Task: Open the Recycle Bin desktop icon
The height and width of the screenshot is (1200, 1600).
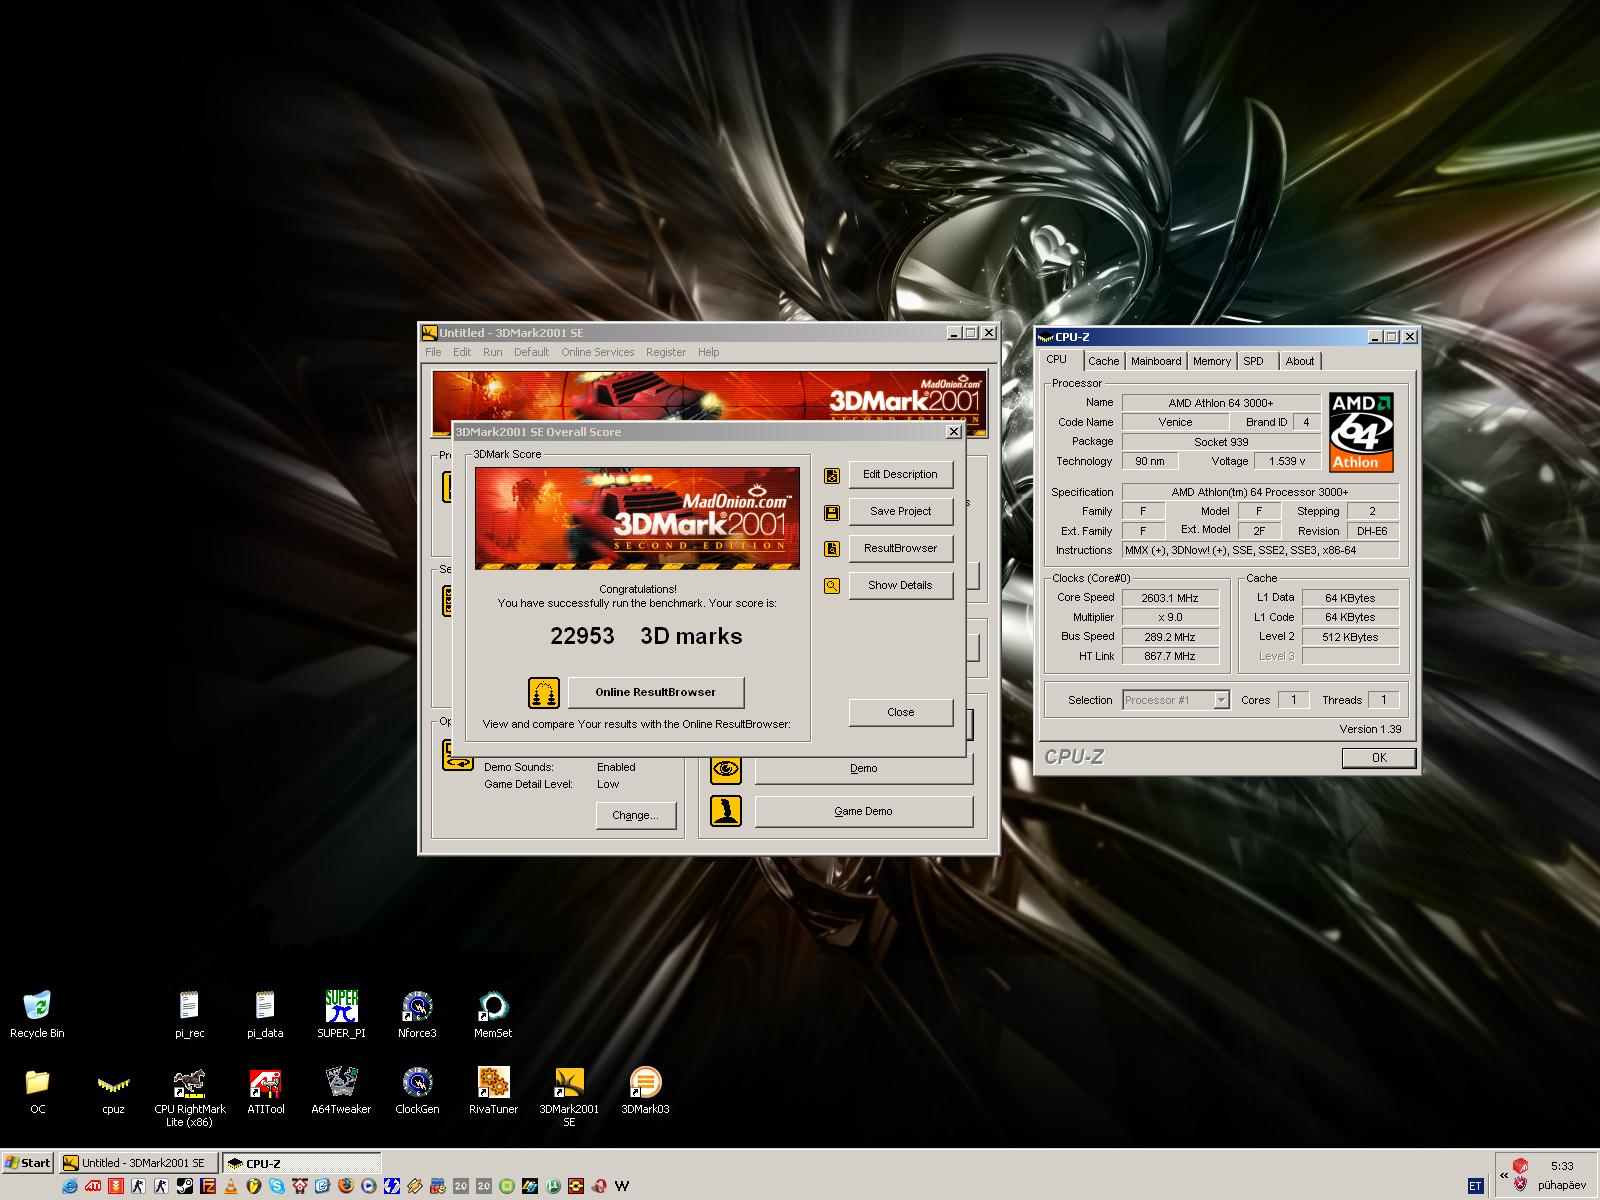Action: point(37,1014)
